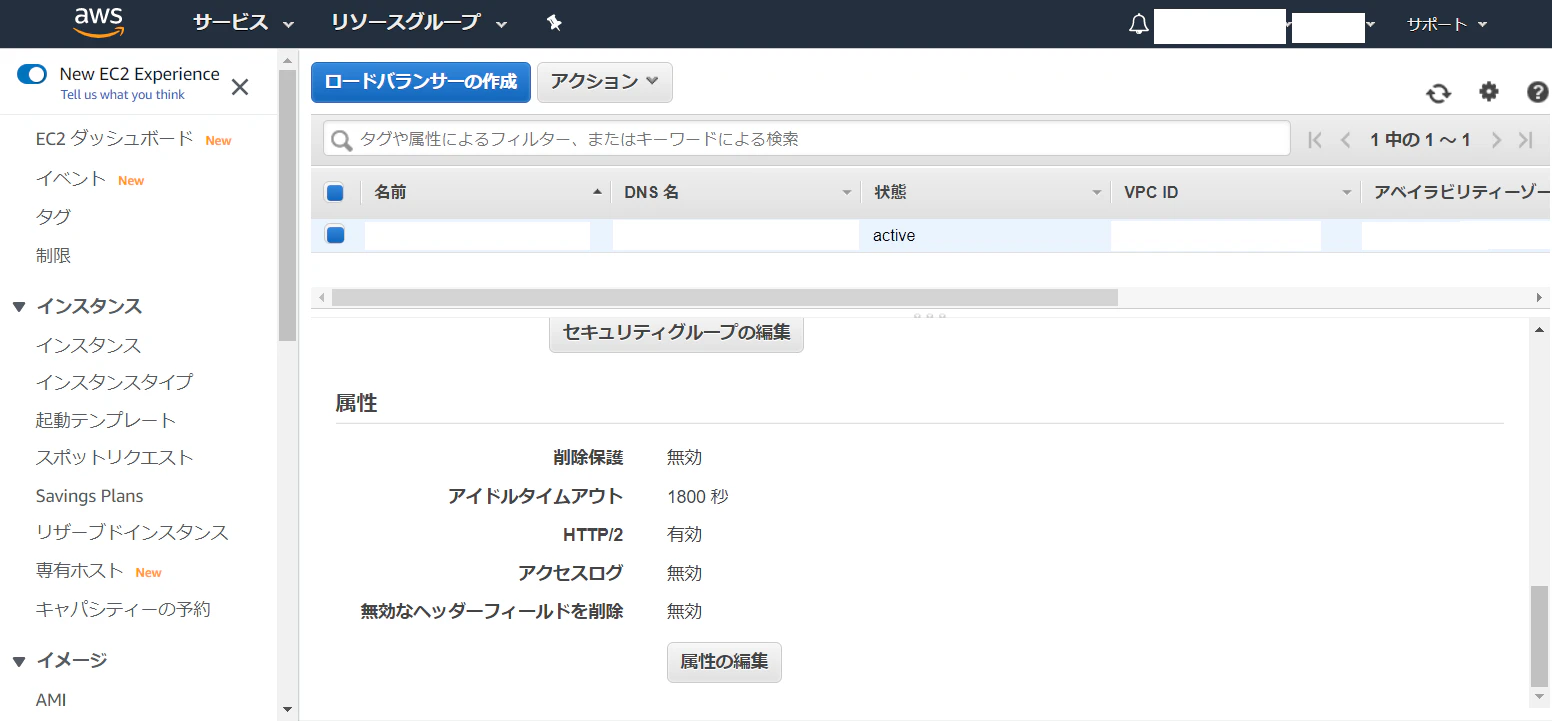
Task: Click the filter search input field
Action: 806,140
